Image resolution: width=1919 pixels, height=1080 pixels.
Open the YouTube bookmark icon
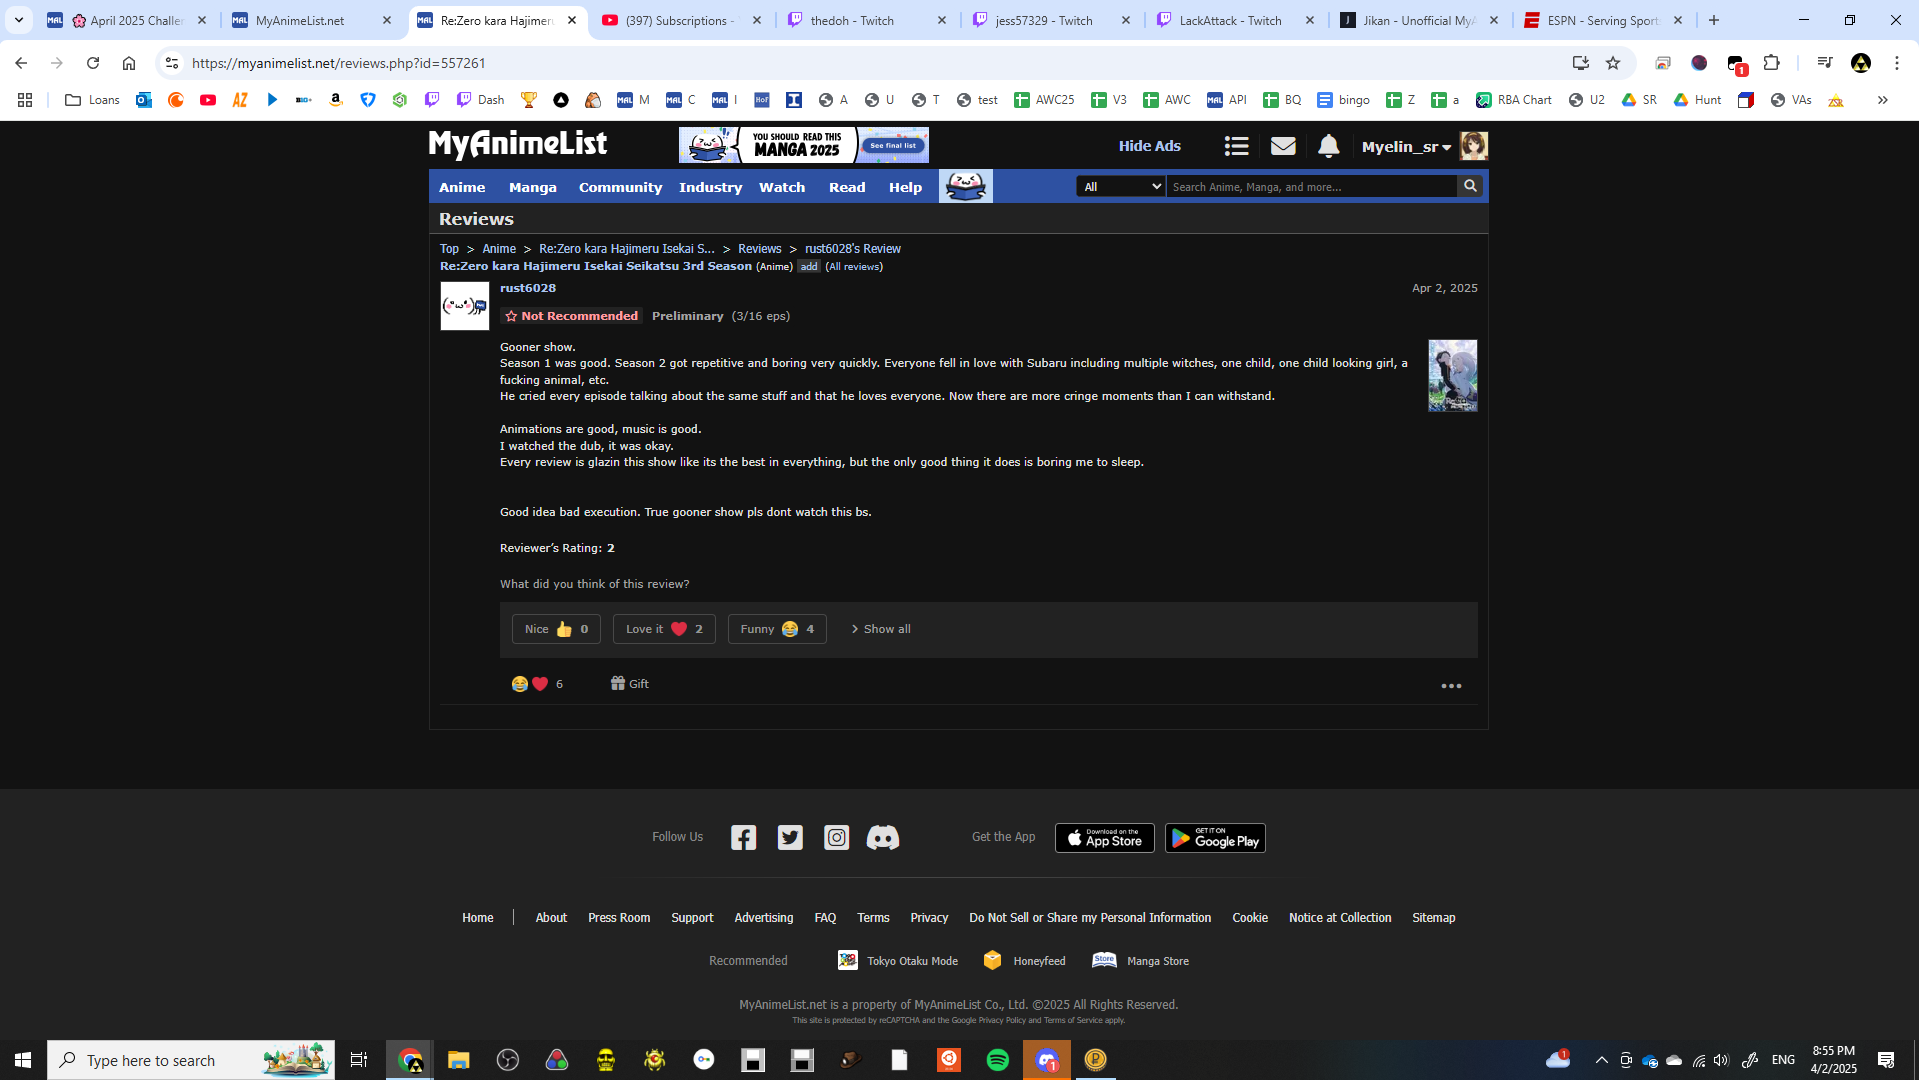point(208,100)
